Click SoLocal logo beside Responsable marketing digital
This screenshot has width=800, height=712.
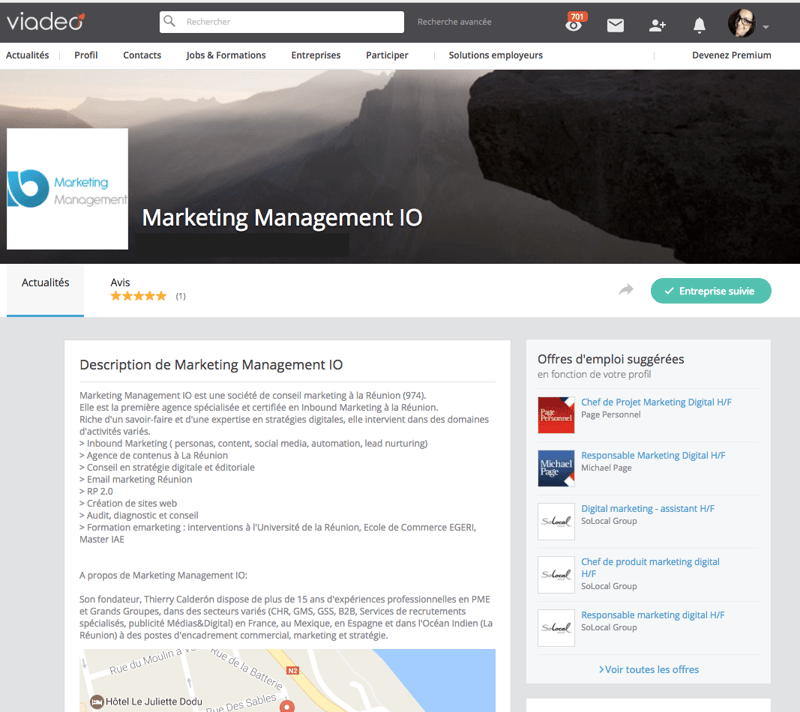[x=556, y=628]
